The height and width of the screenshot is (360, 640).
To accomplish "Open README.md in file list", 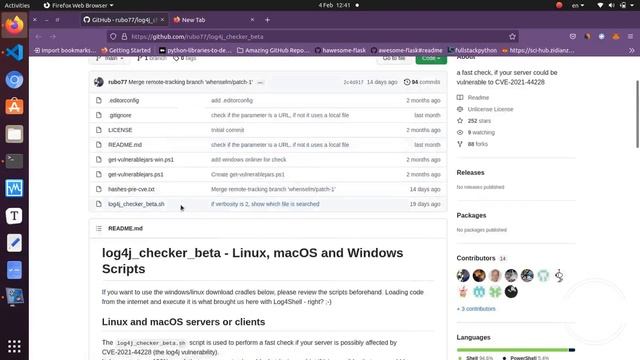I will [125, 145].
